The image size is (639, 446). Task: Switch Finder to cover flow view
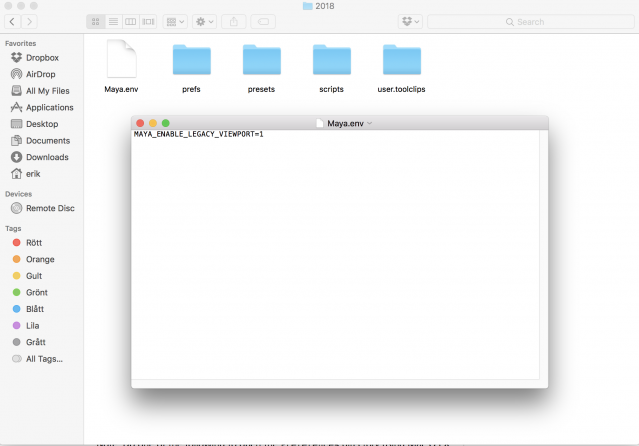coord(148,22)
